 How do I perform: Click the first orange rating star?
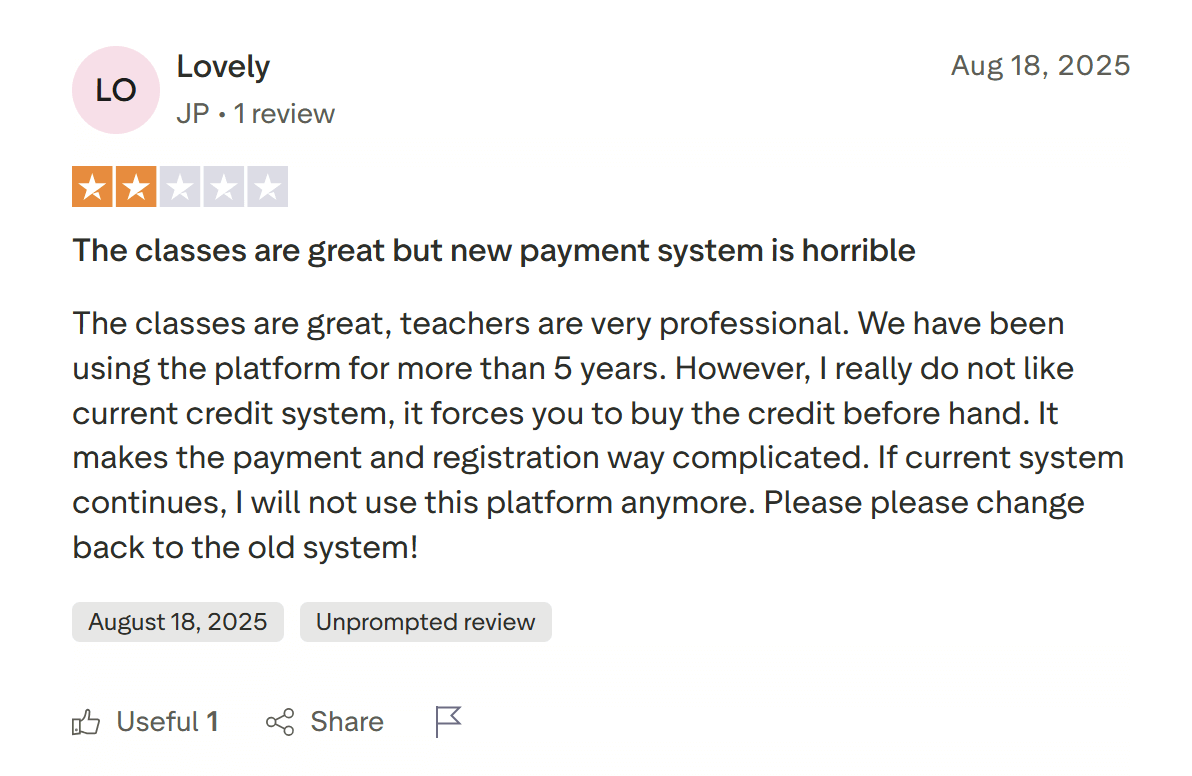pyautogui.click(x=93, y=187)
